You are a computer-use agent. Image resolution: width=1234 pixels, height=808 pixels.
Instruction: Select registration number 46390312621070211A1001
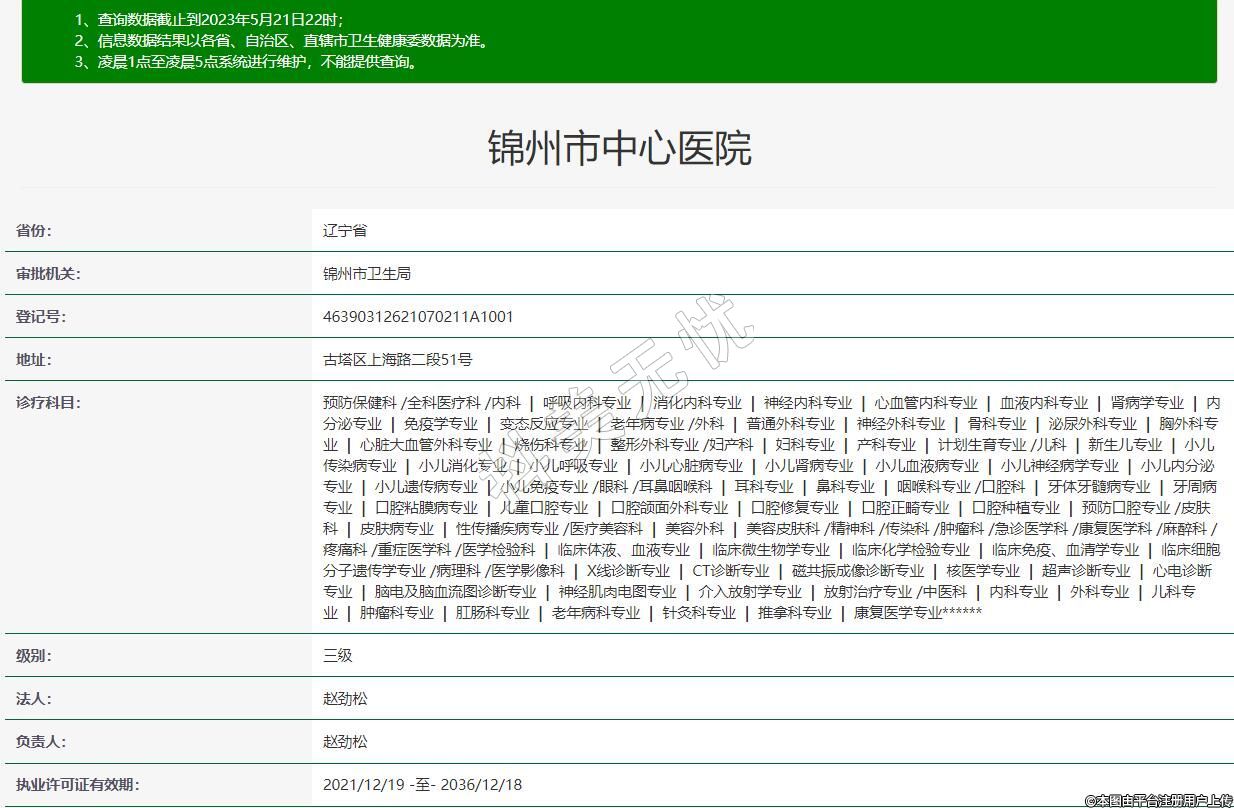[418, 317]
